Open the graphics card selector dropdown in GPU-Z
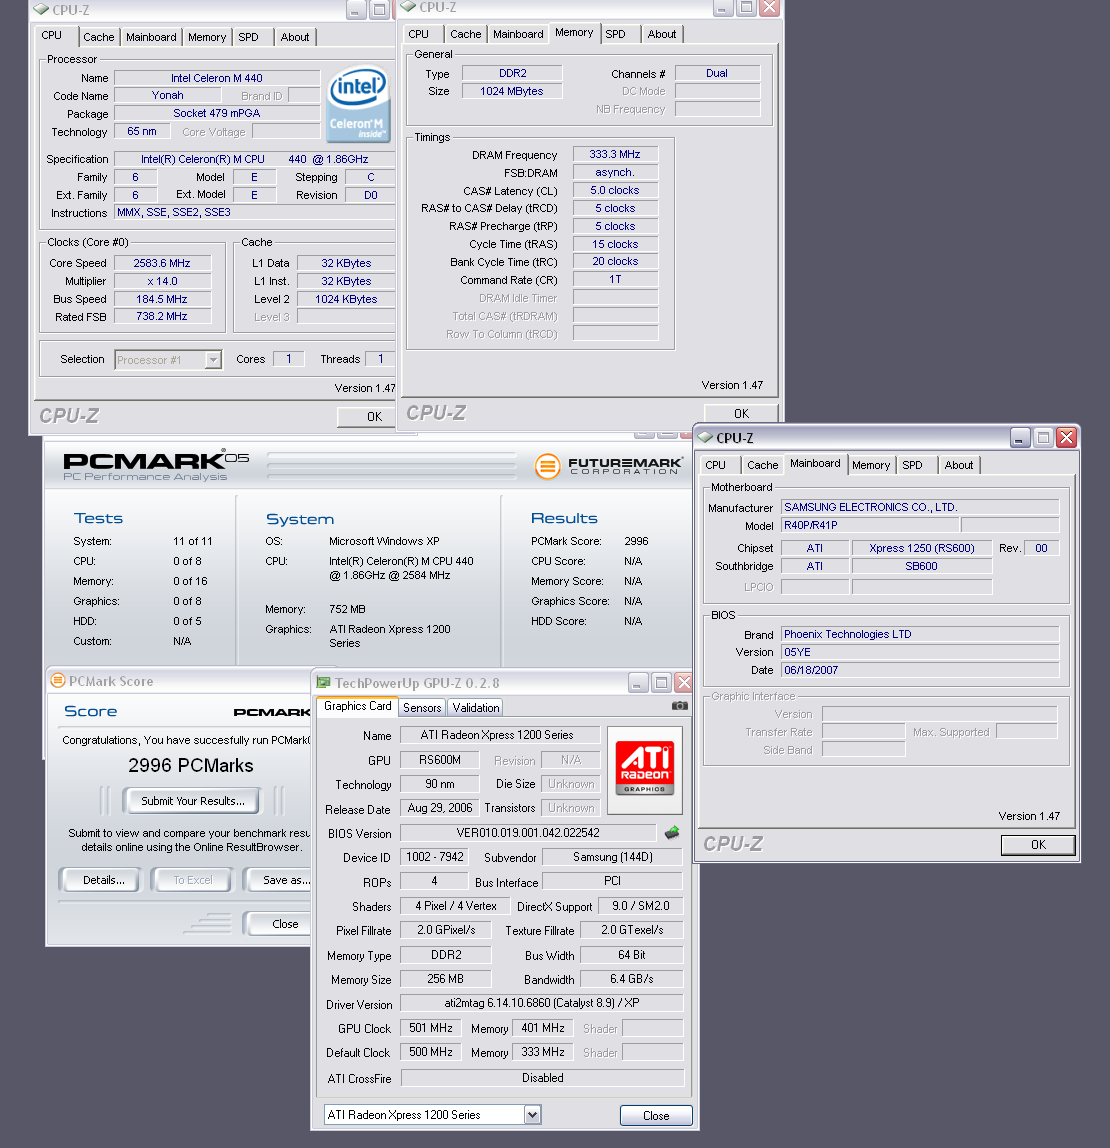 point(532,1114)
